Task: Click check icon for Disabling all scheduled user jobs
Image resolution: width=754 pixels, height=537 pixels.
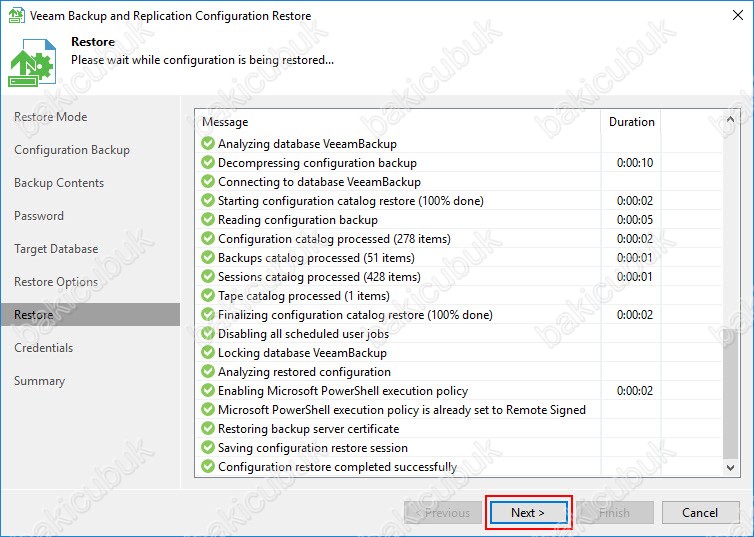Action: click(x=208, y=333)
